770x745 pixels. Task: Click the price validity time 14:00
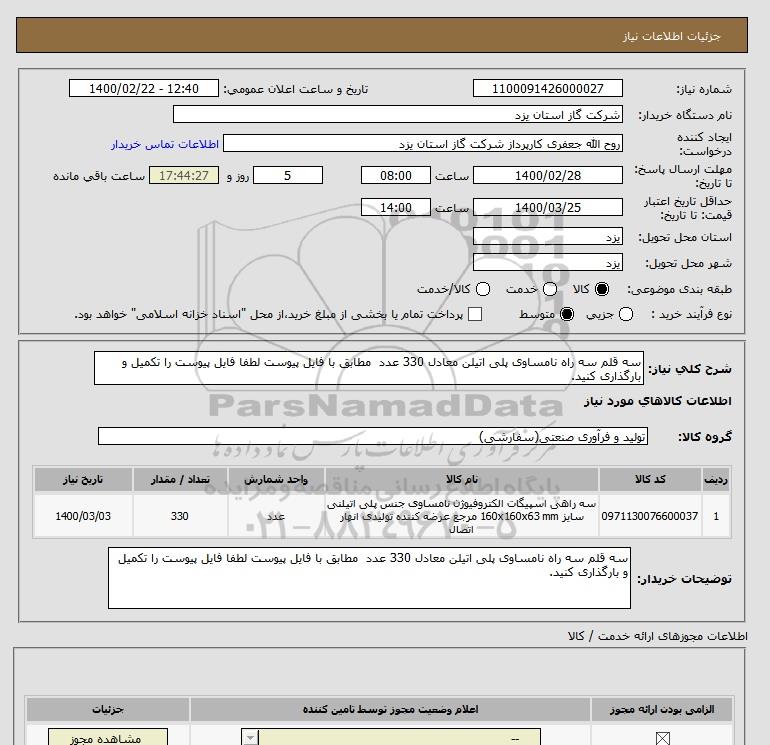[396, 207]
